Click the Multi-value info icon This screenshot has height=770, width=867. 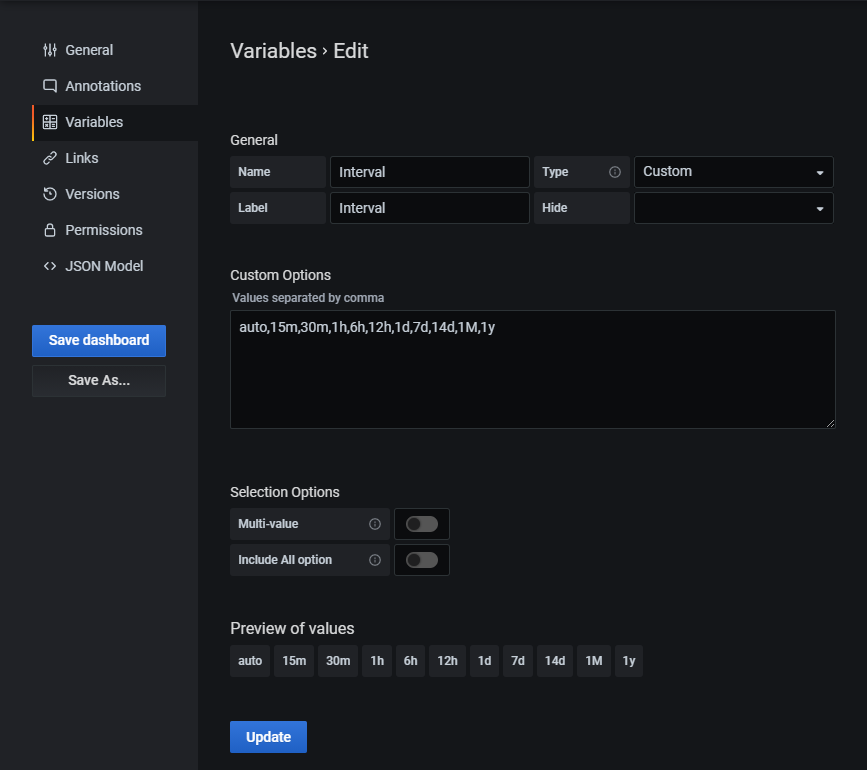[375, 524]
